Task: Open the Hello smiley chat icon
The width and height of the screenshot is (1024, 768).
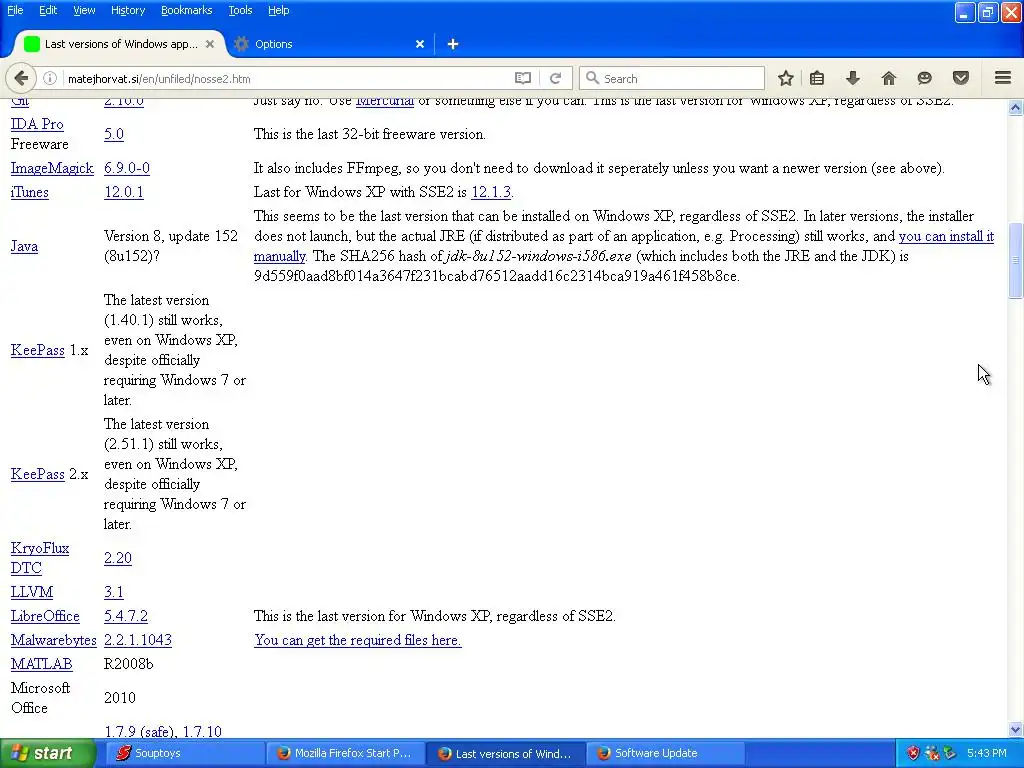Action: coord(924,78)
